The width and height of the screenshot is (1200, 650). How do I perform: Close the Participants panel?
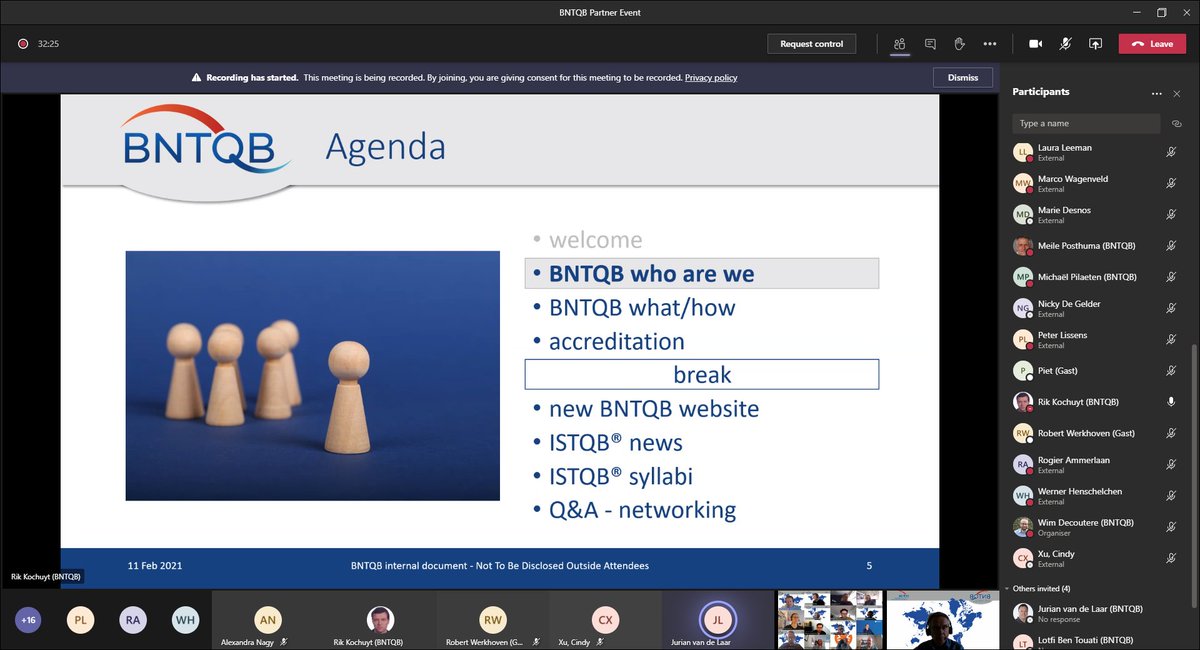[x=1177, y=93]
